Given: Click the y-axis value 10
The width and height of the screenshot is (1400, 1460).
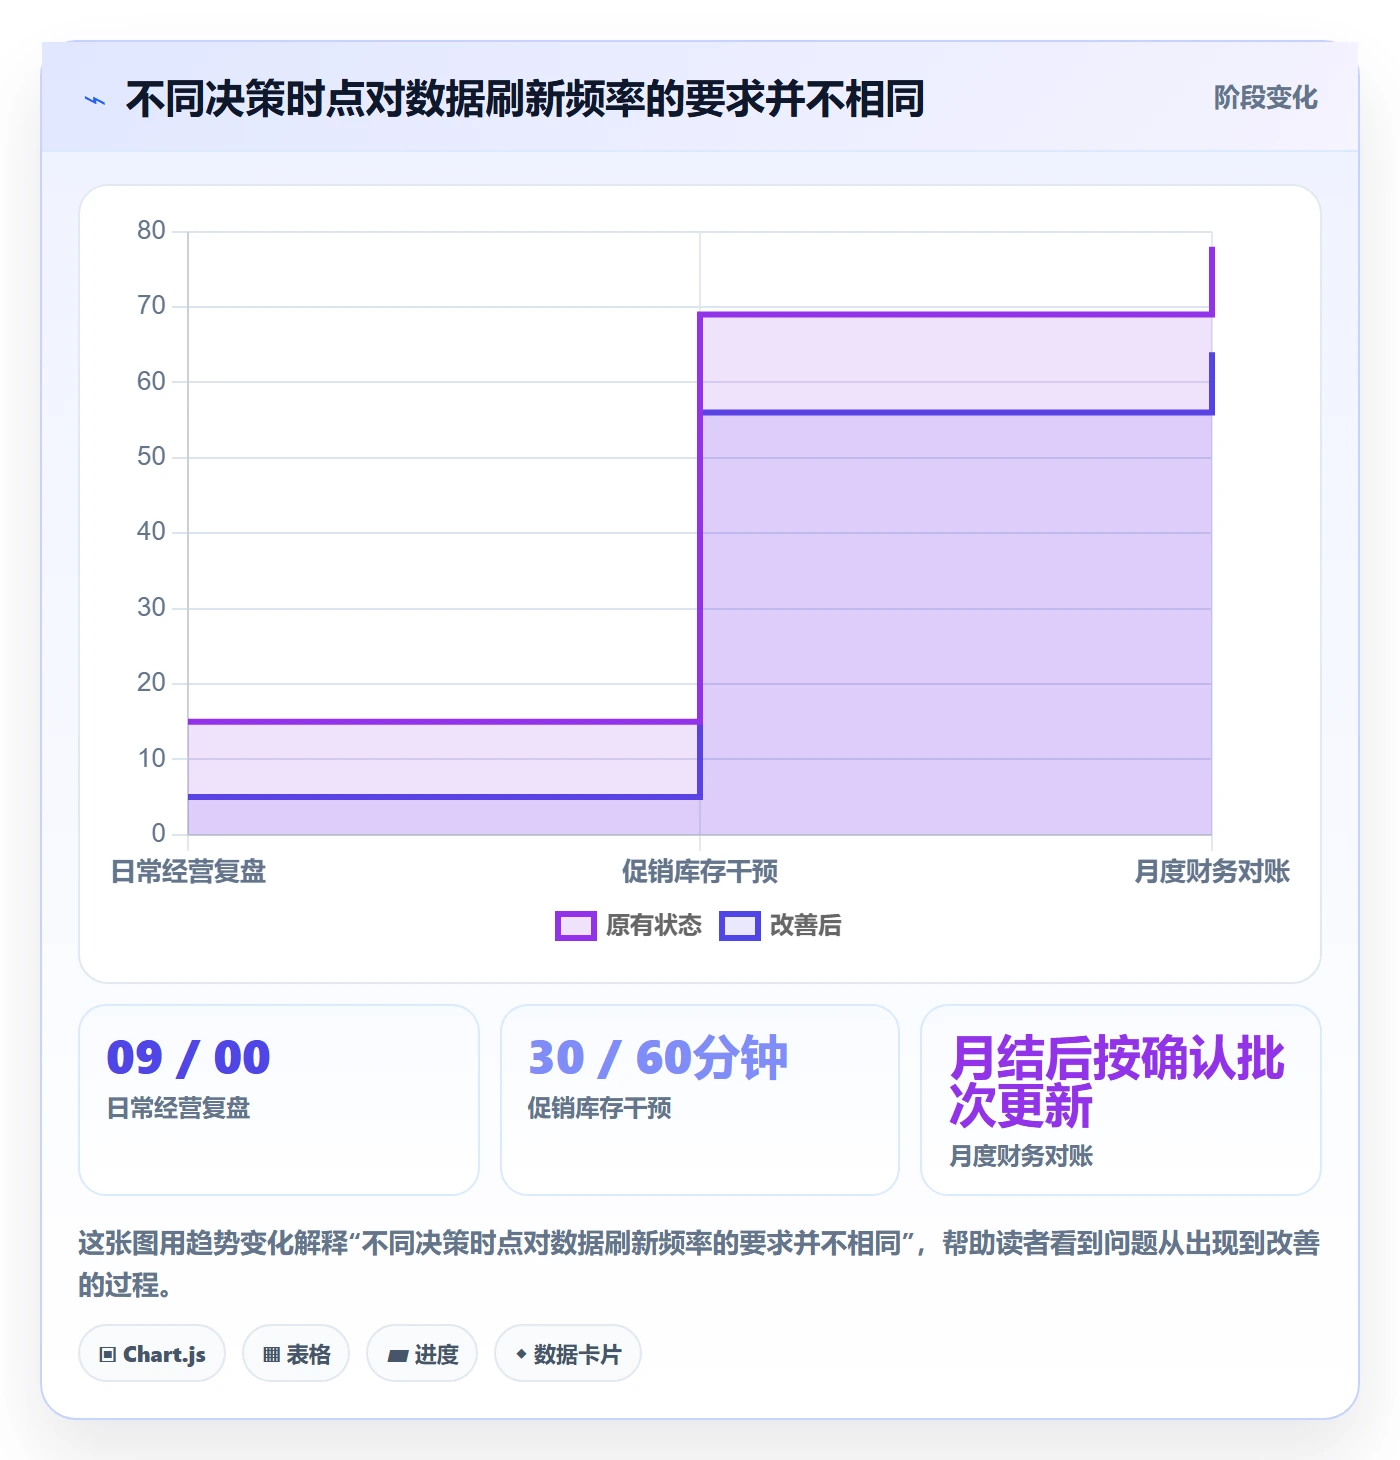Looking at the screenshot, I should (151, 759).
